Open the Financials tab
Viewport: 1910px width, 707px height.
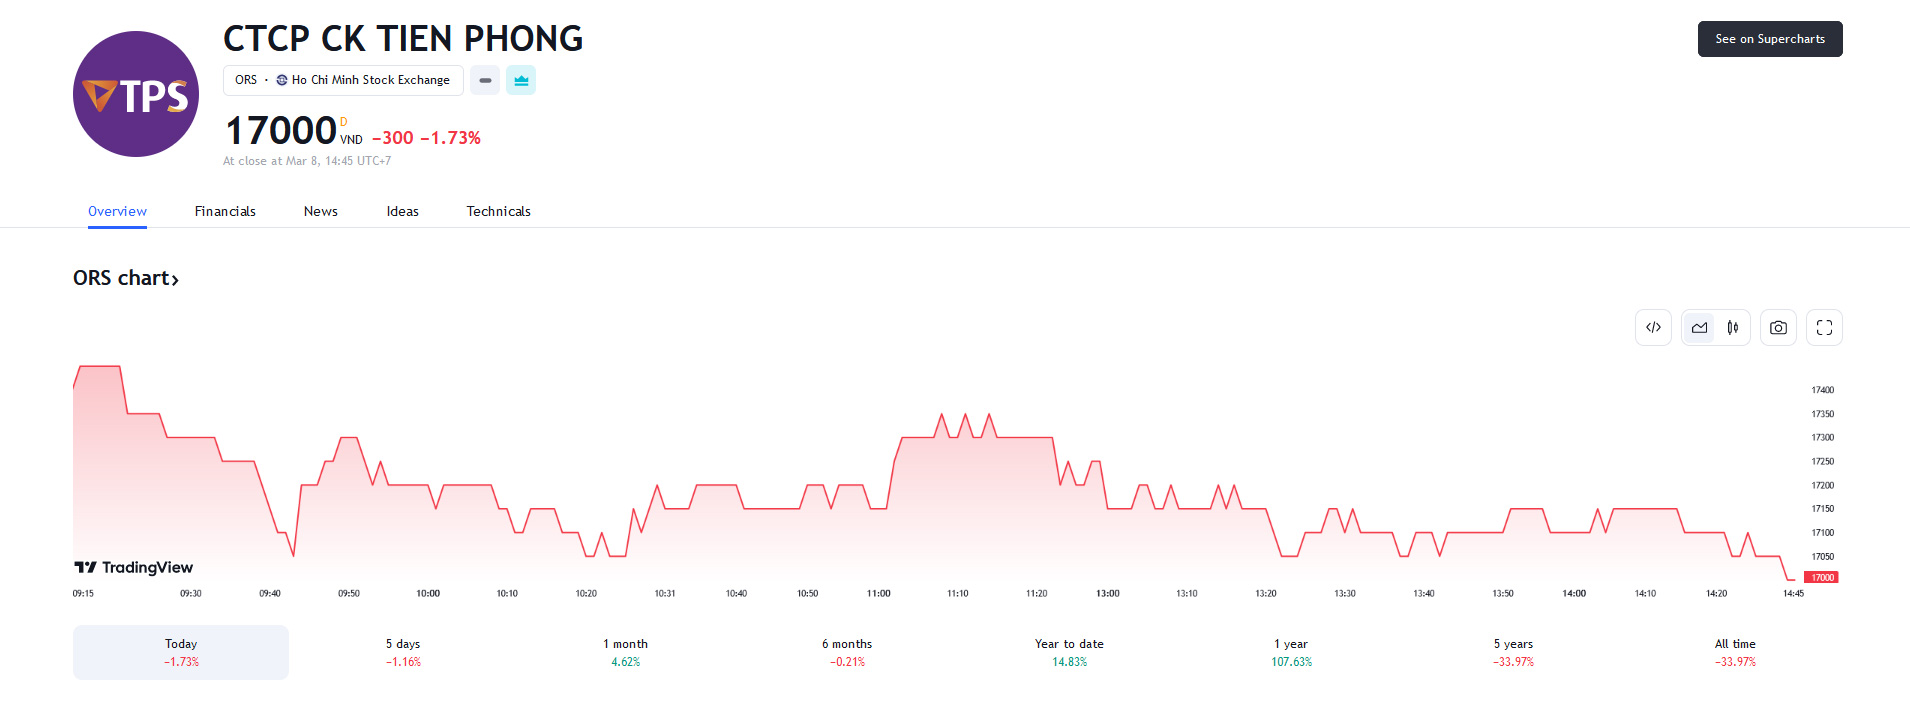coord(225,211)
